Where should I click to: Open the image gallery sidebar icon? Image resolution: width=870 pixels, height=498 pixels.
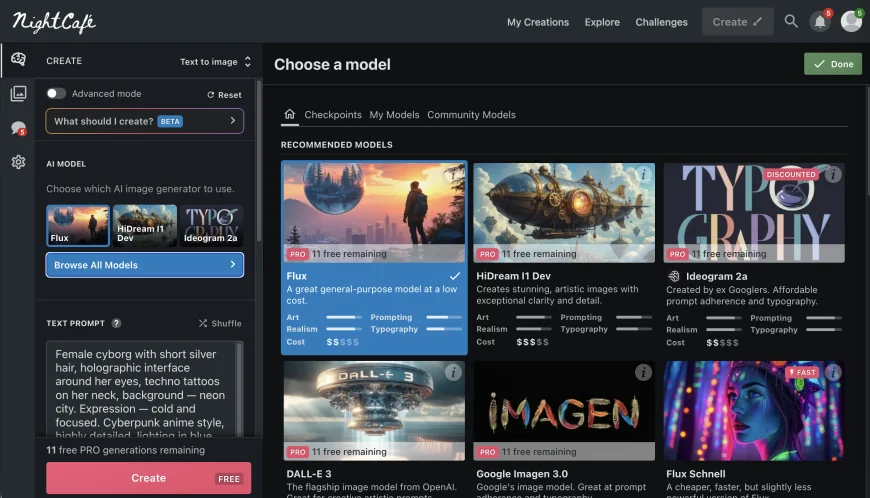pyautogui.click(x=18, y=93)
